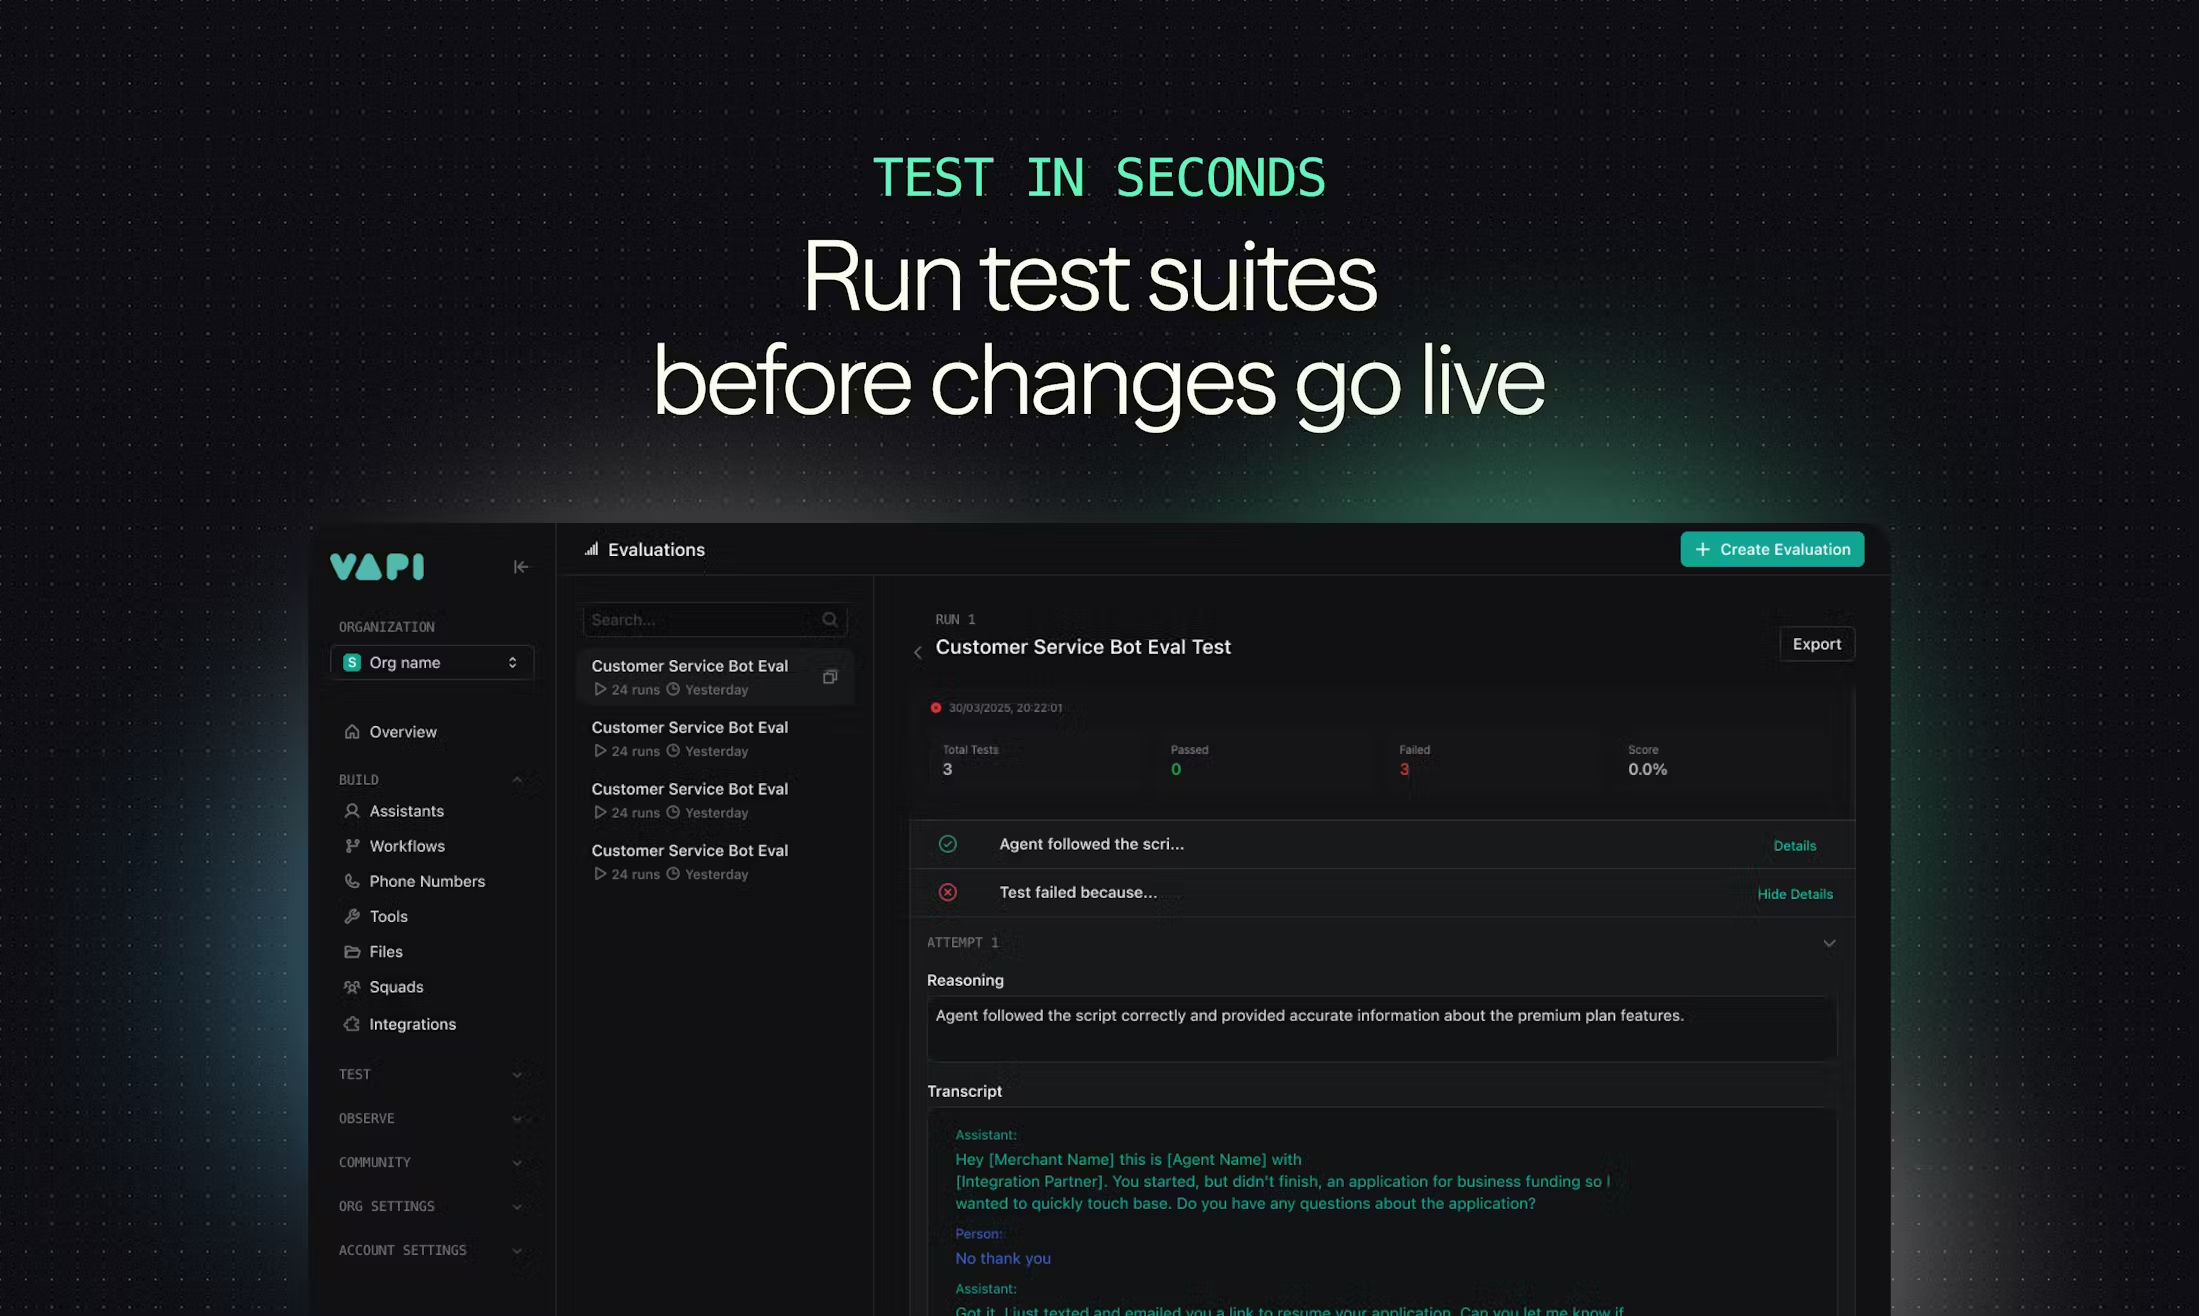The height and width of the screenshot is (1316, 2199).
Task: Expand the TEST sidebar section
Action: point(517,1075)
